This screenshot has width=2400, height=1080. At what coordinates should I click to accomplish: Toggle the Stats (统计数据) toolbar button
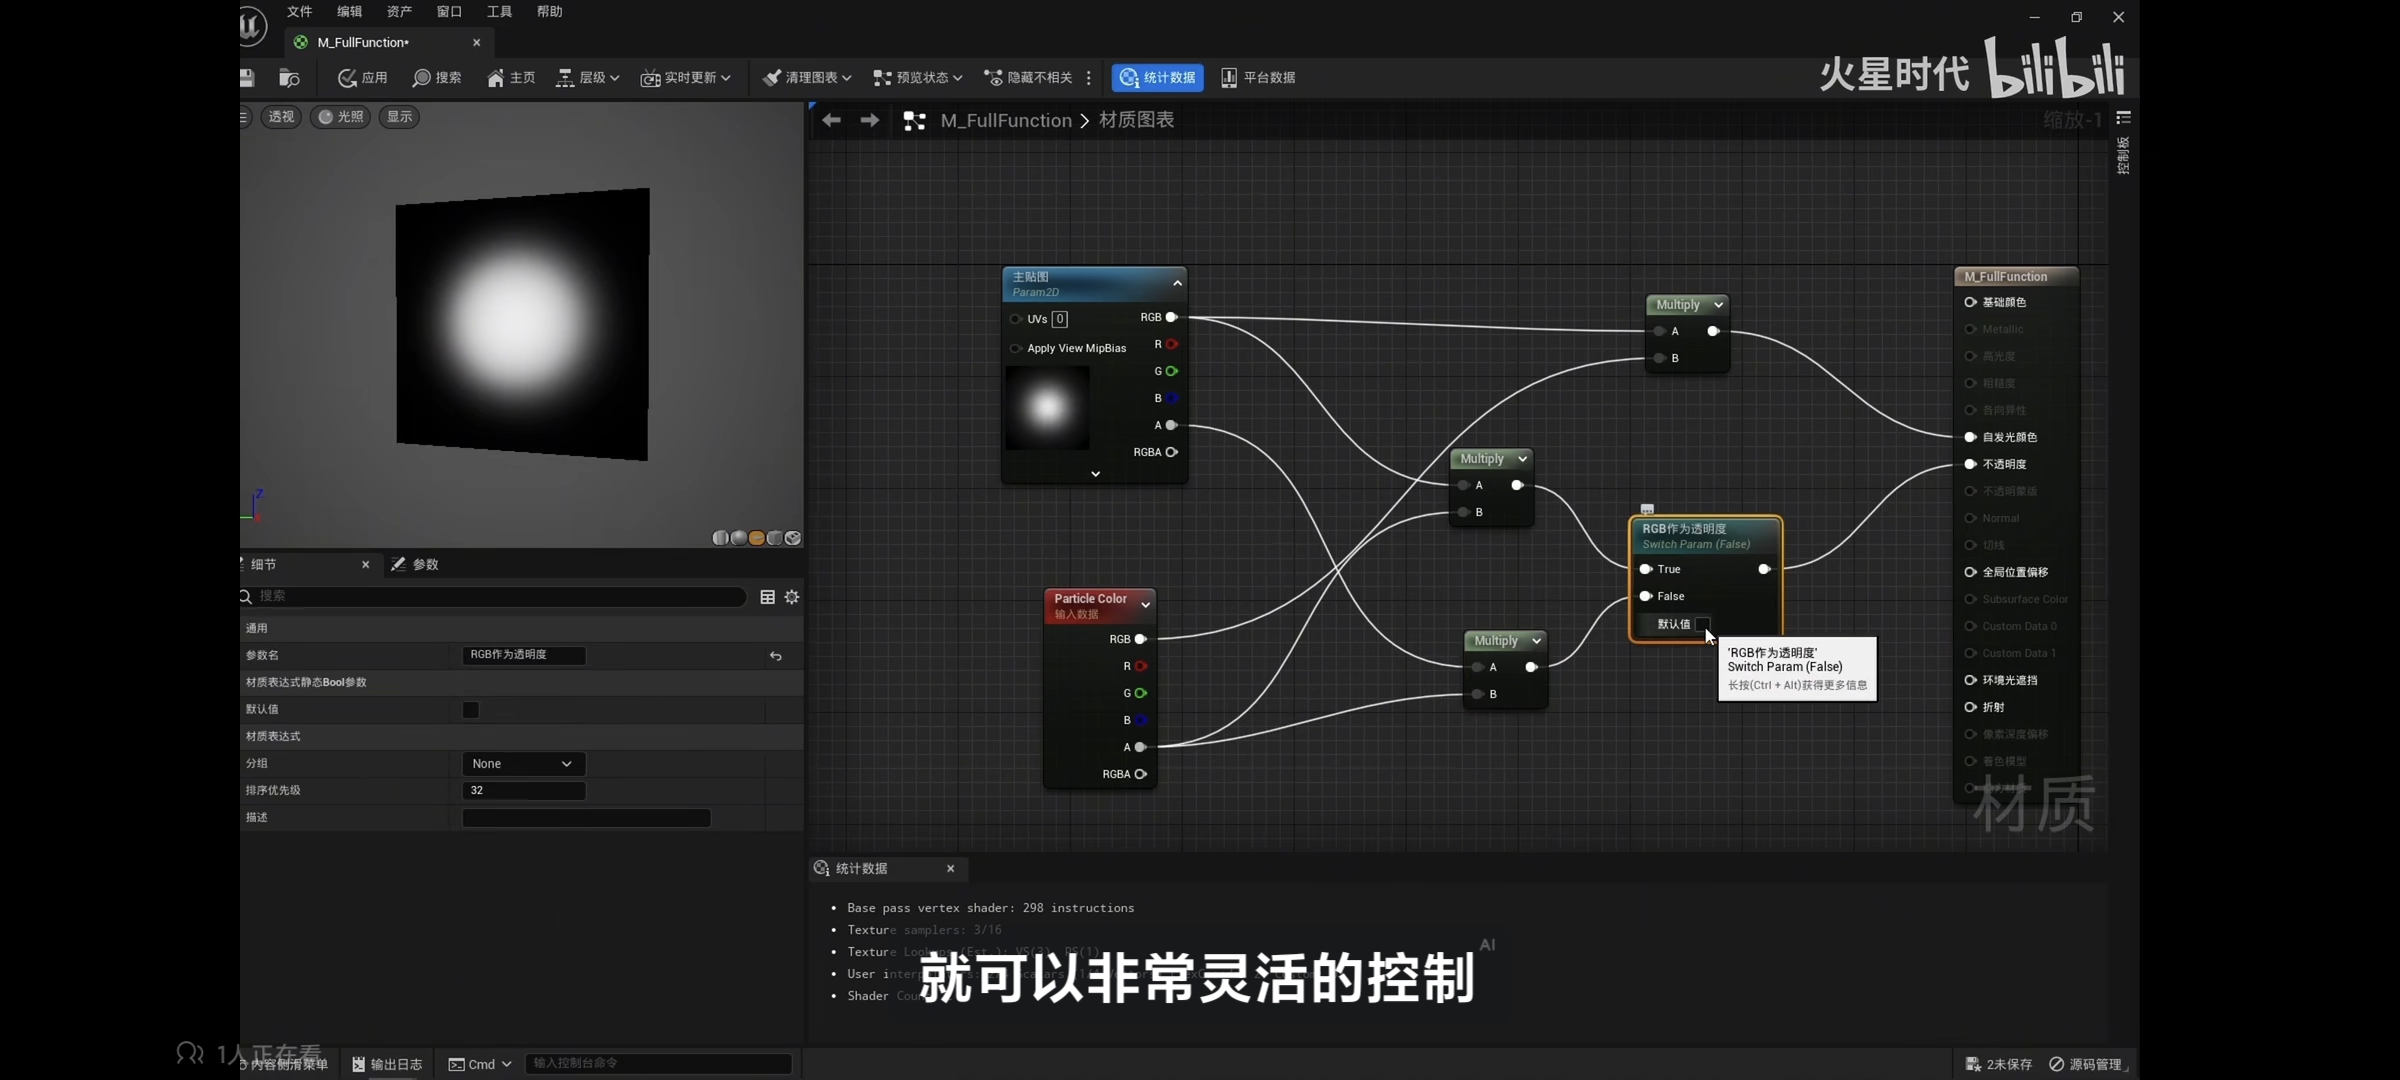[1157, 78]
